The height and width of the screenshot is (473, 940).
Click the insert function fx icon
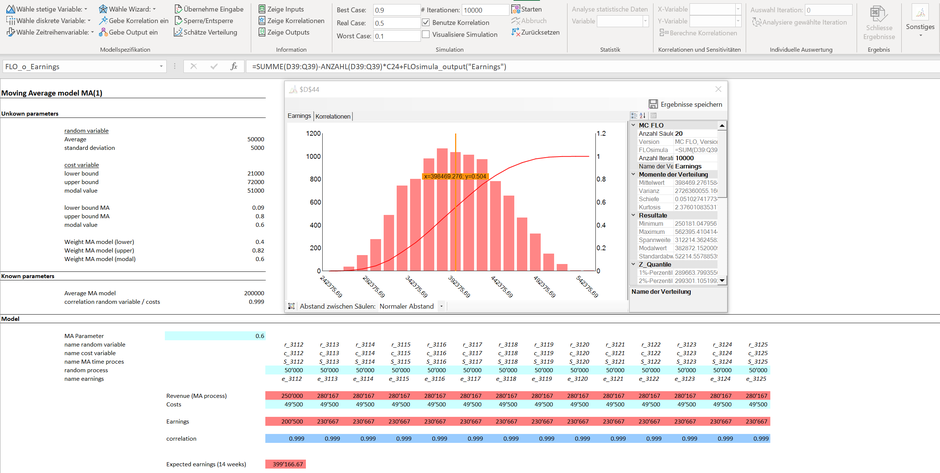(234, 67)
